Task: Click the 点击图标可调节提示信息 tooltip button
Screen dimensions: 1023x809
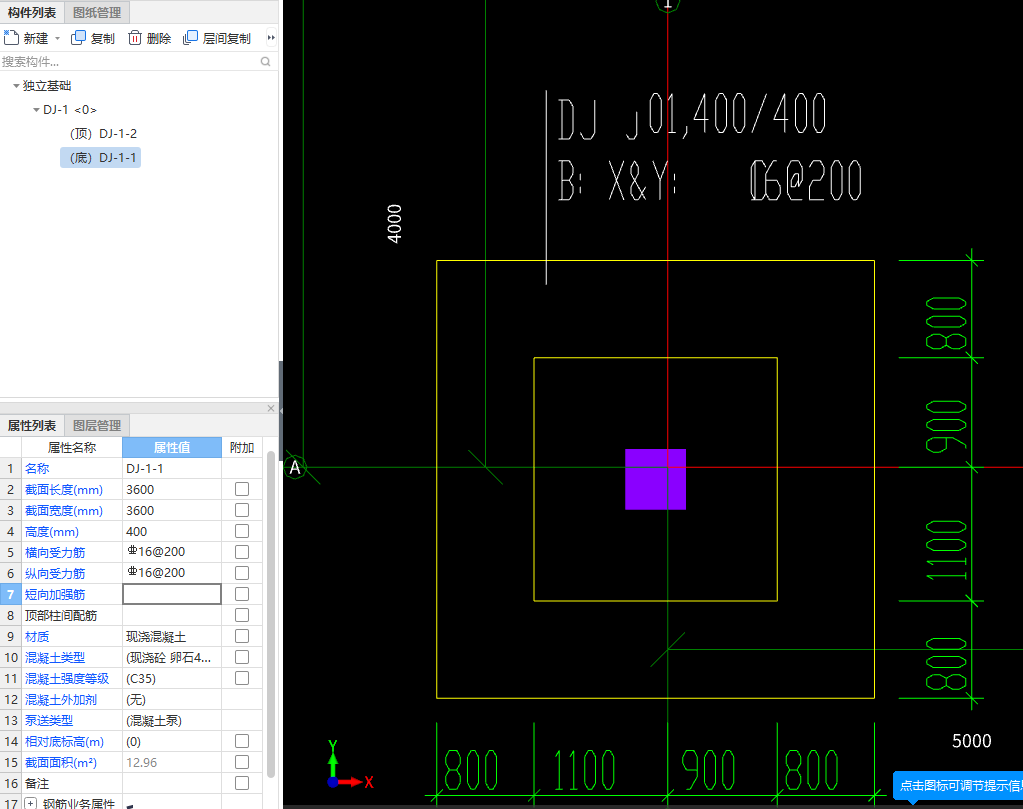Action: (958, 785)
